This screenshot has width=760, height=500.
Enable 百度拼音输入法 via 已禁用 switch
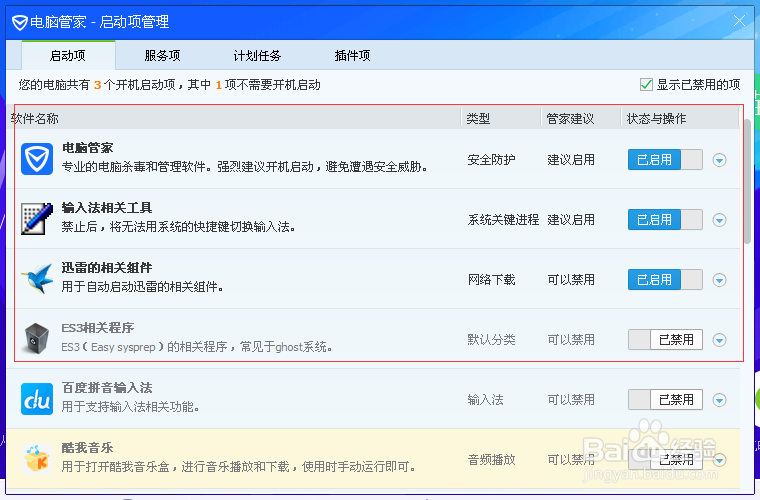coord(665,400)
